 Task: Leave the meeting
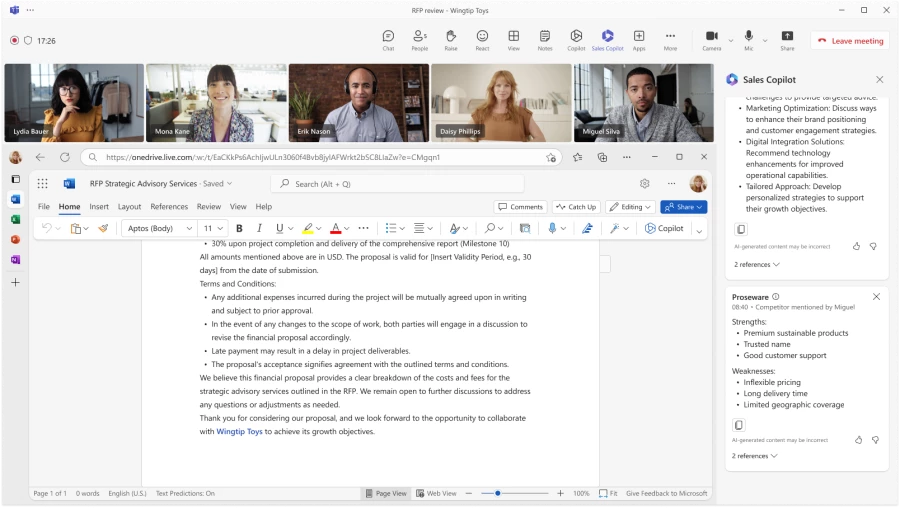coord(850,41)
